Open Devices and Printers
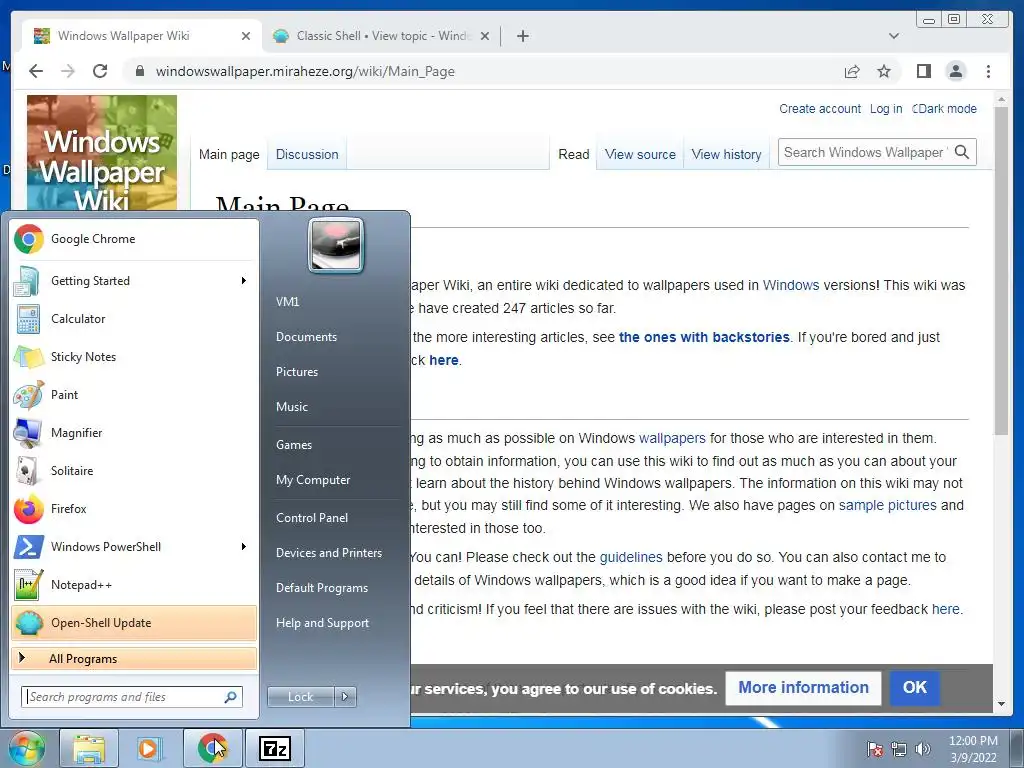The height and width of the screenshot is (768, 1024). coord(329,553)
